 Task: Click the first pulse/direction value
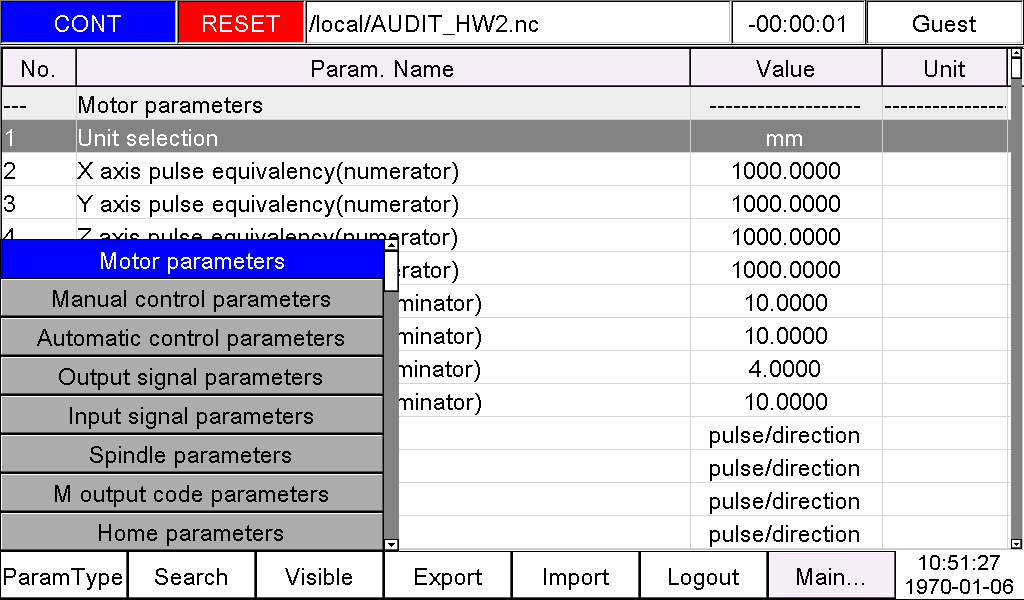[x=785, y=435]
